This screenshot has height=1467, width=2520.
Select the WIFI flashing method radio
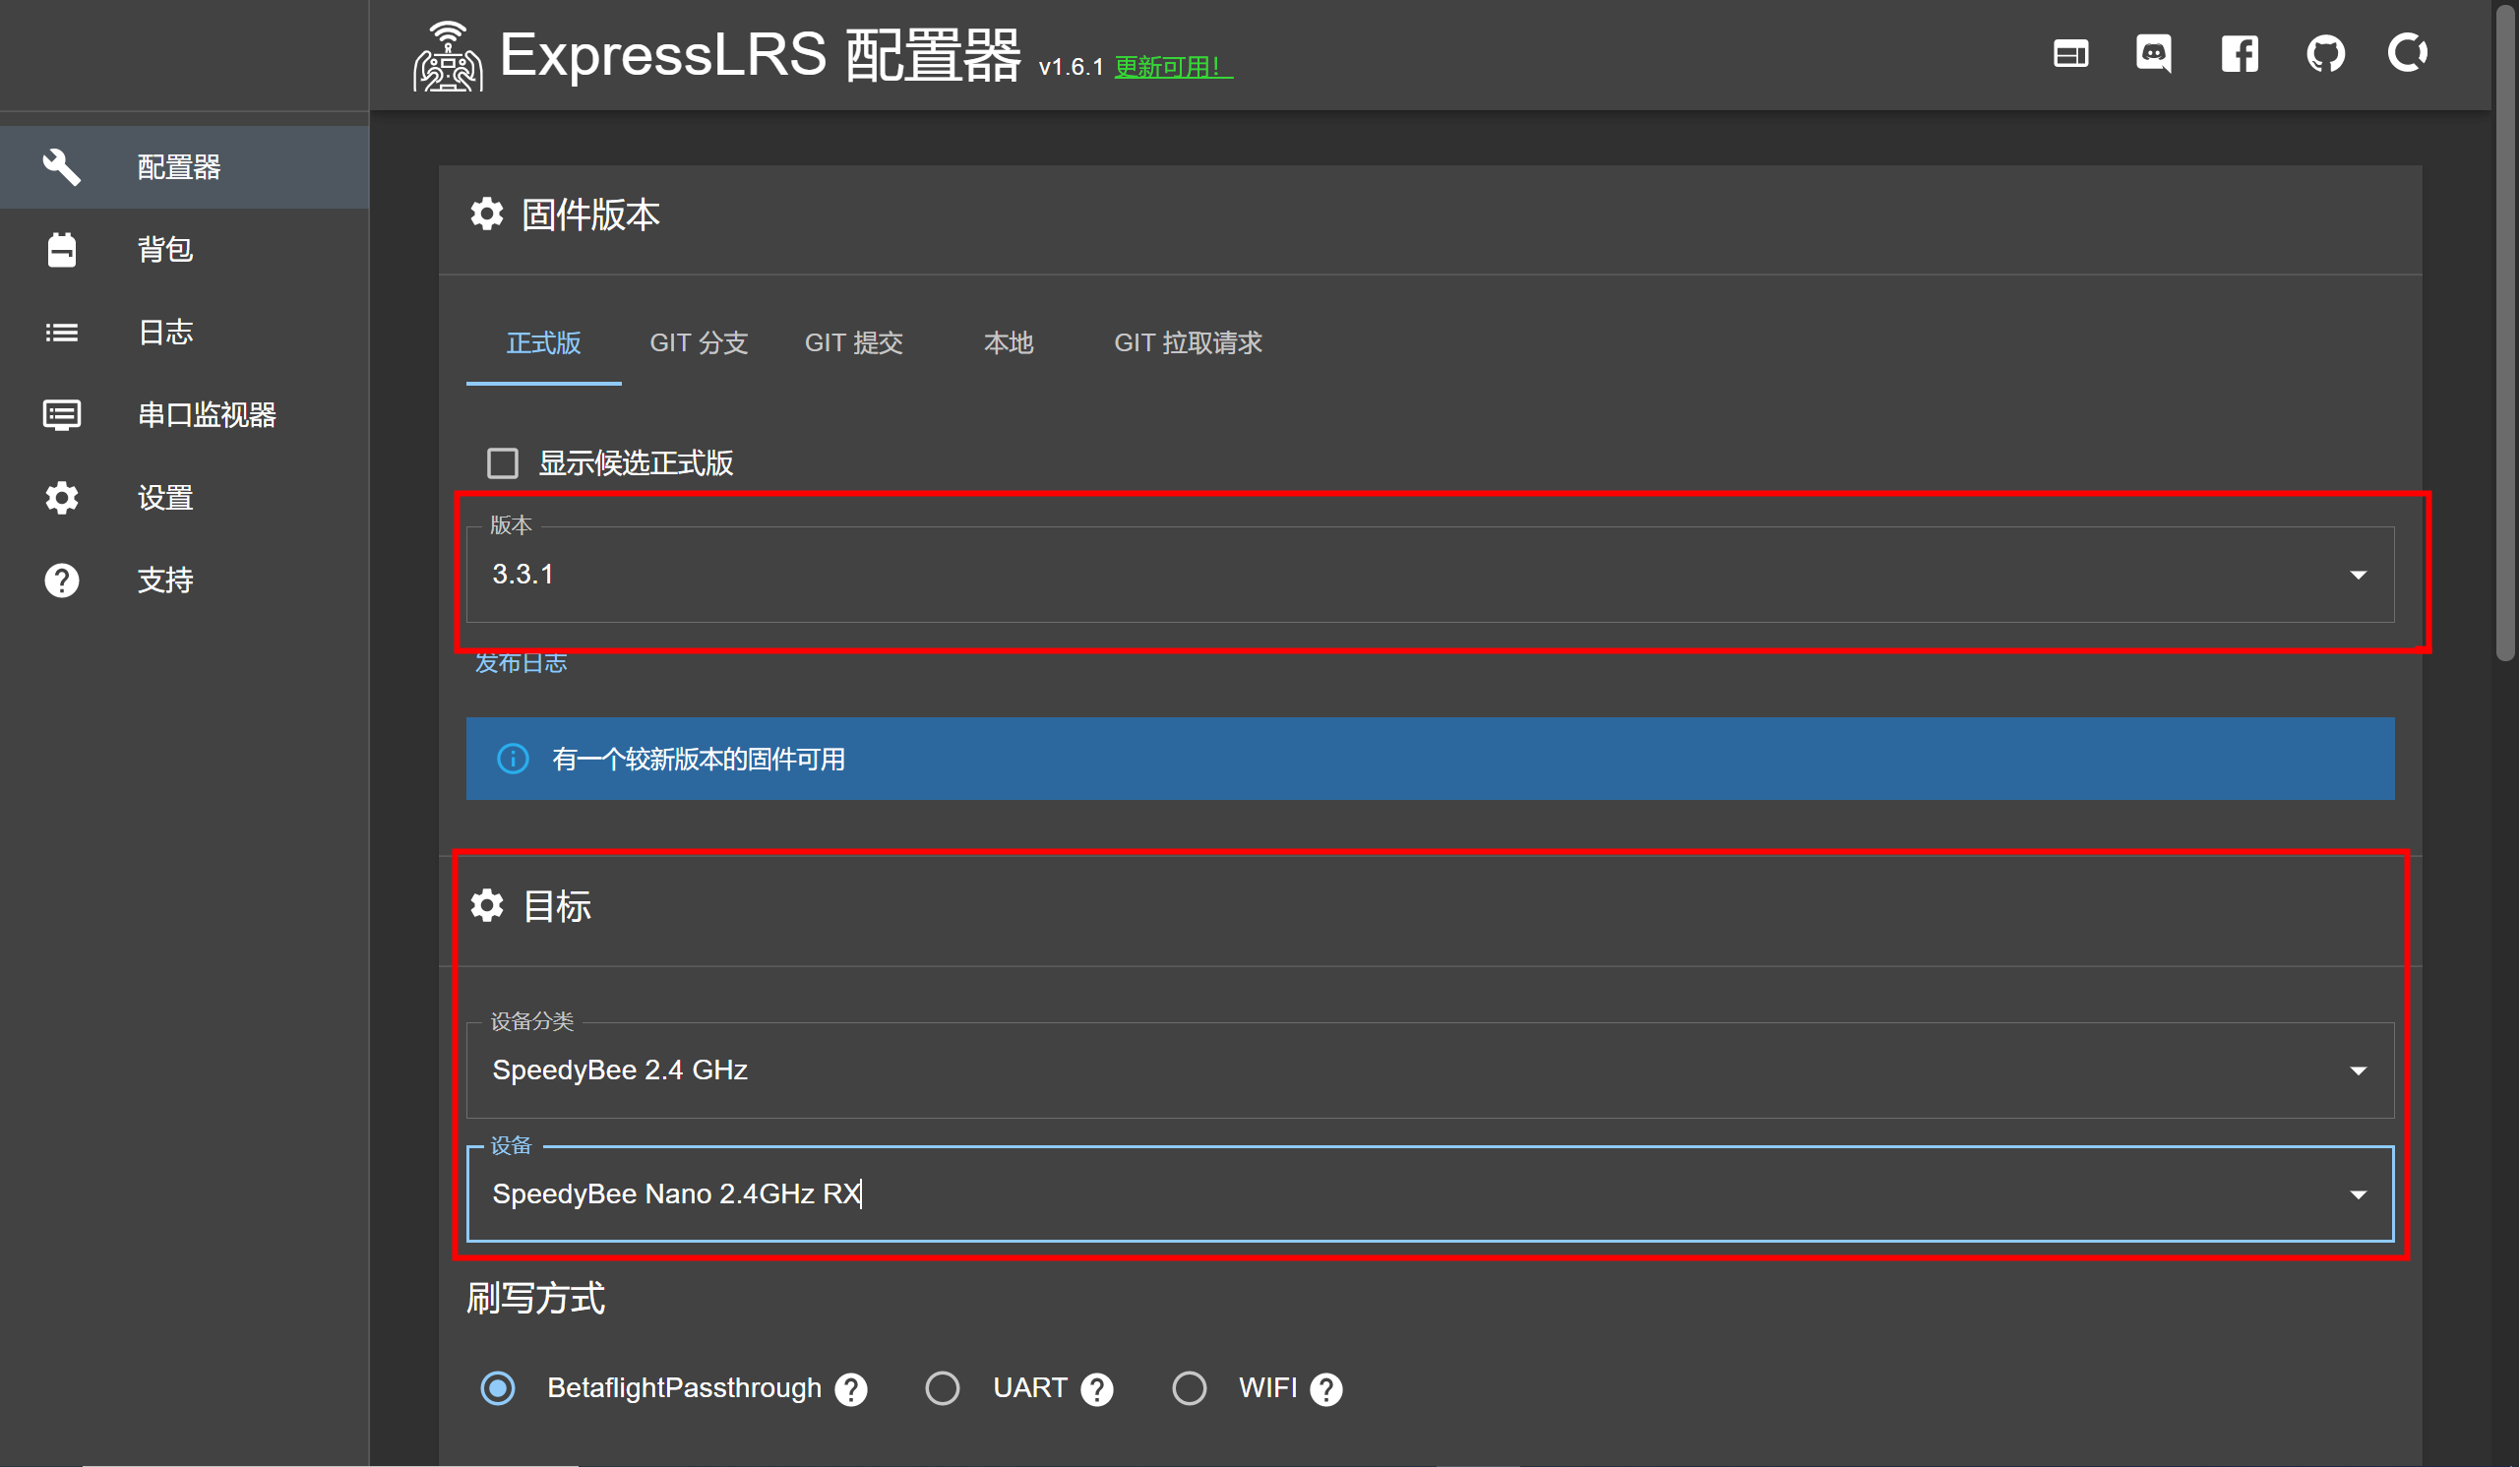(1189, 1388)
